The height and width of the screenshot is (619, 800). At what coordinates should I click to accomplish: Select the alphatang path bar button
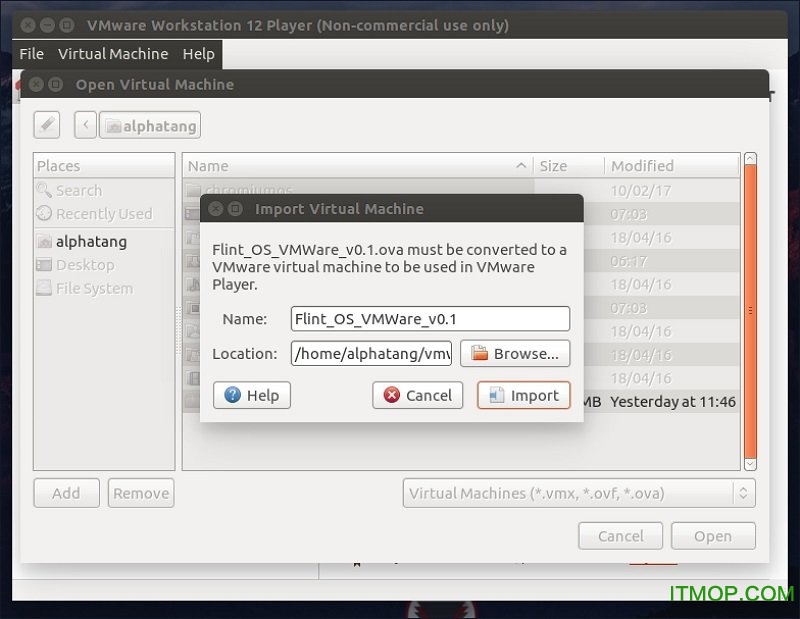click(x=149, y=125)
